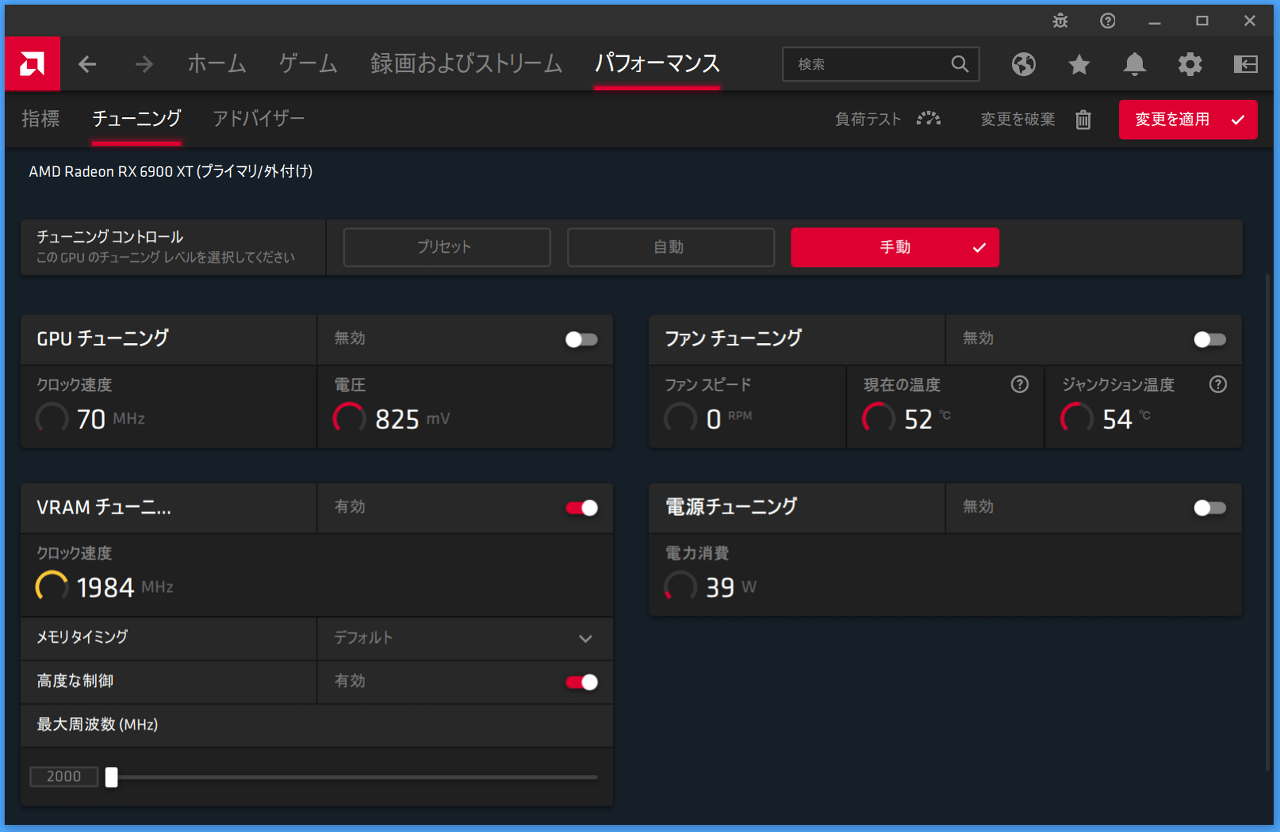Open the web browser globe icon
Screen dimensions: 1280x832
[1023, 64]
